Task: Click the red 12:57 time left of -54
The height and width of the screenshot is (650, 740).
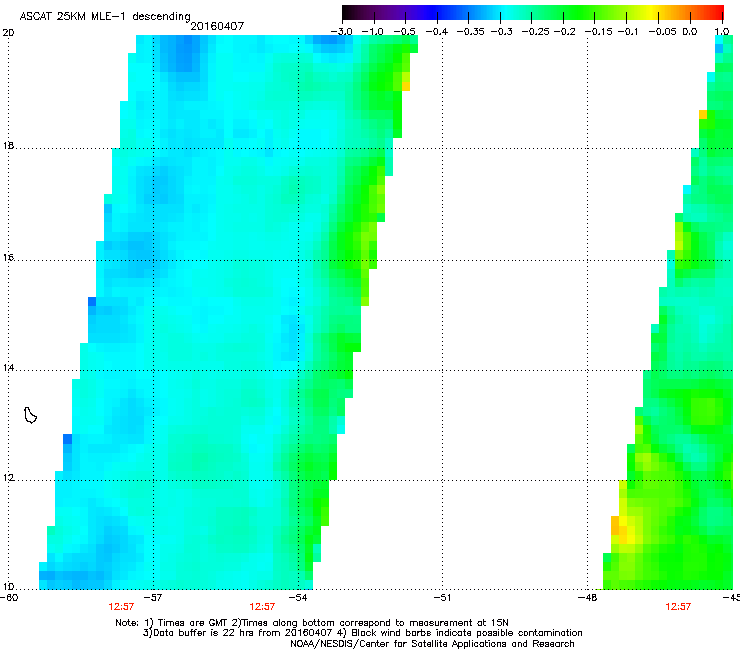Action: point(262,607)
